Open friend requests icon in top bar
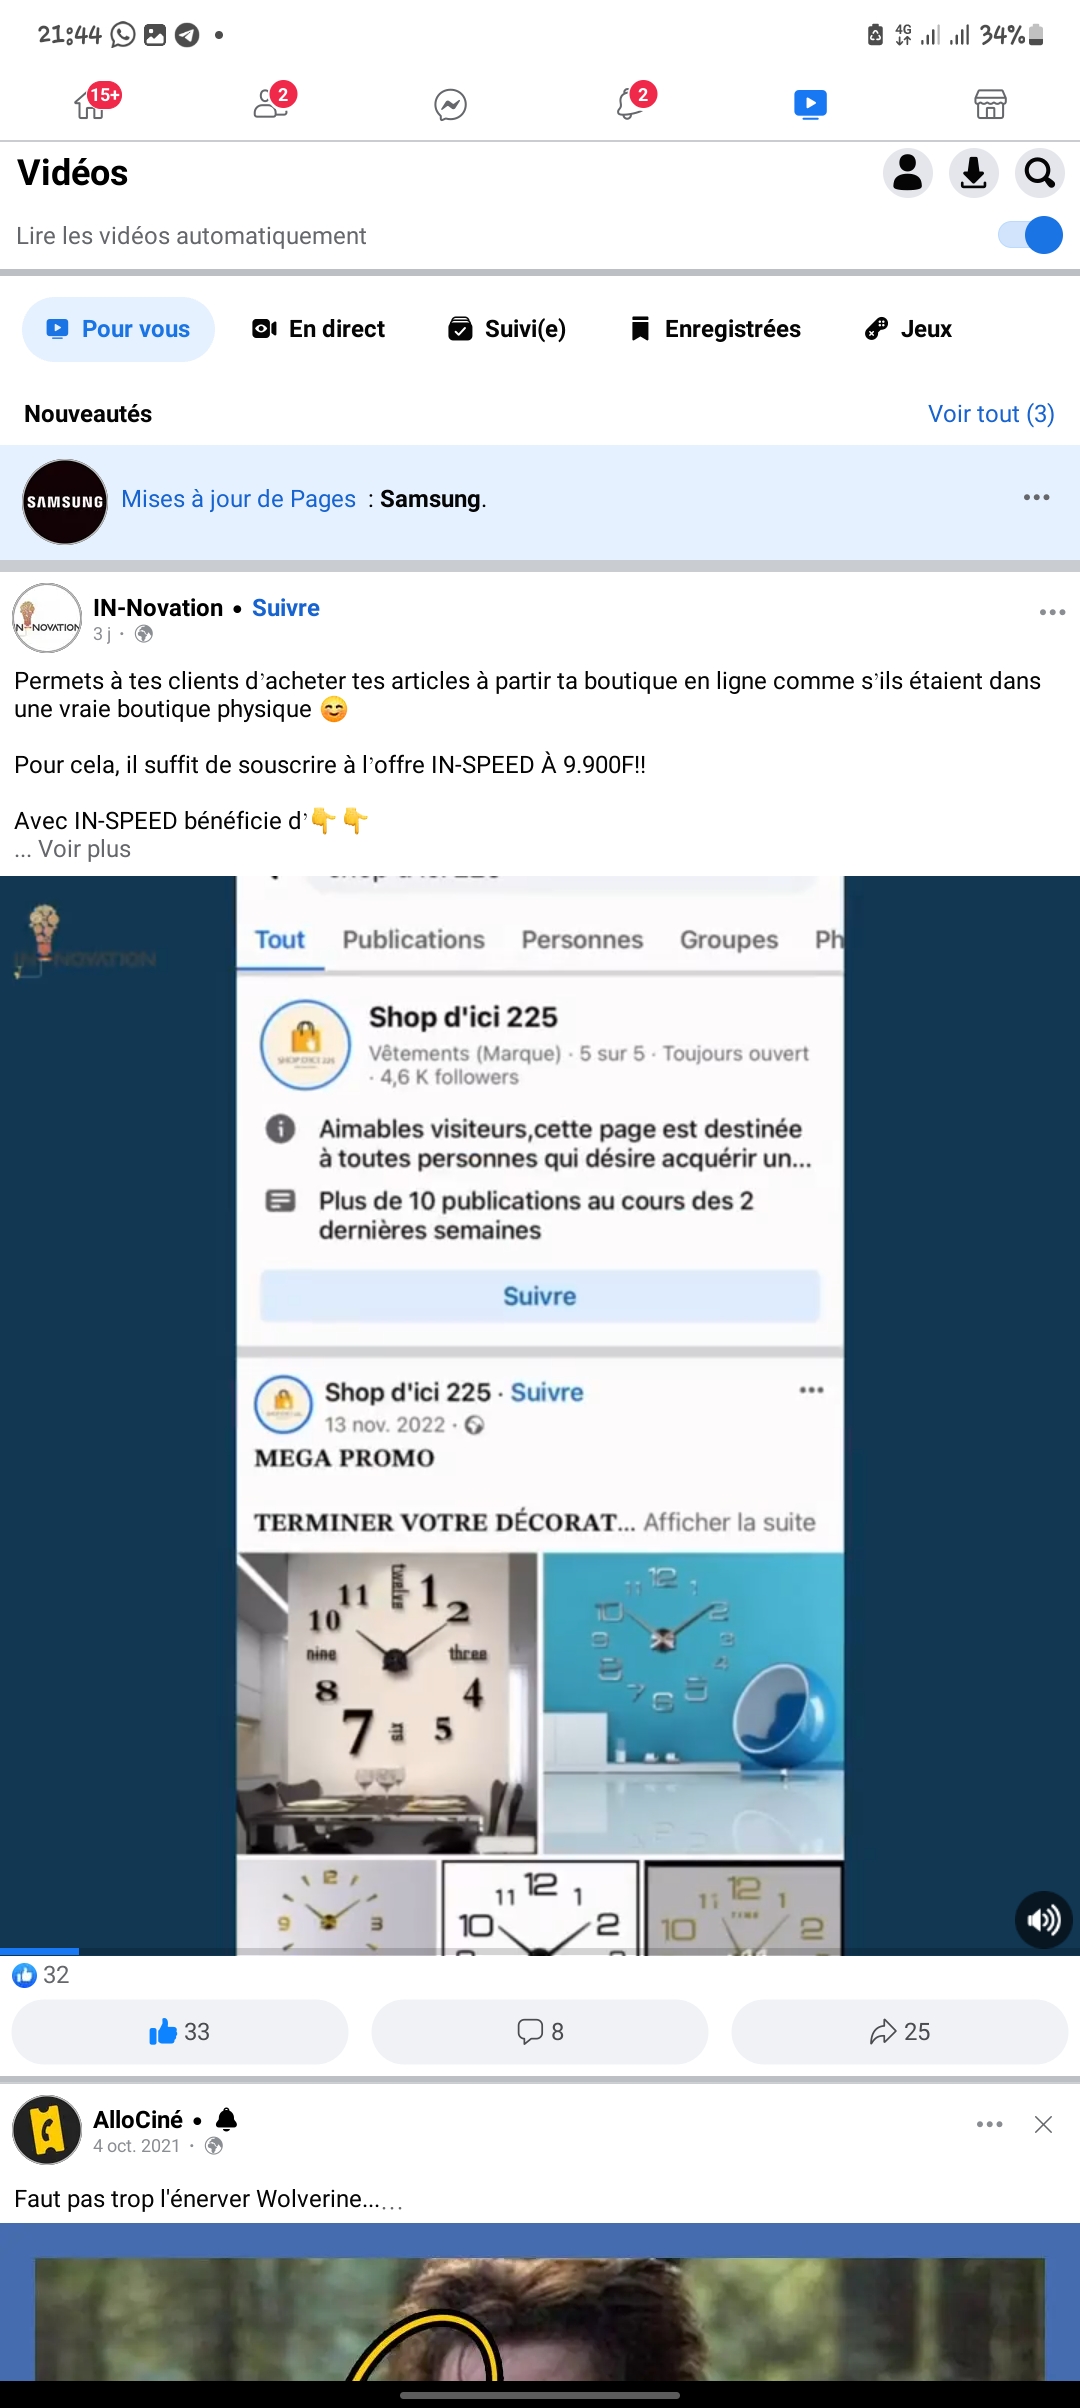1080x2408 pixels. pyautogui.click(x=271, y=102)
